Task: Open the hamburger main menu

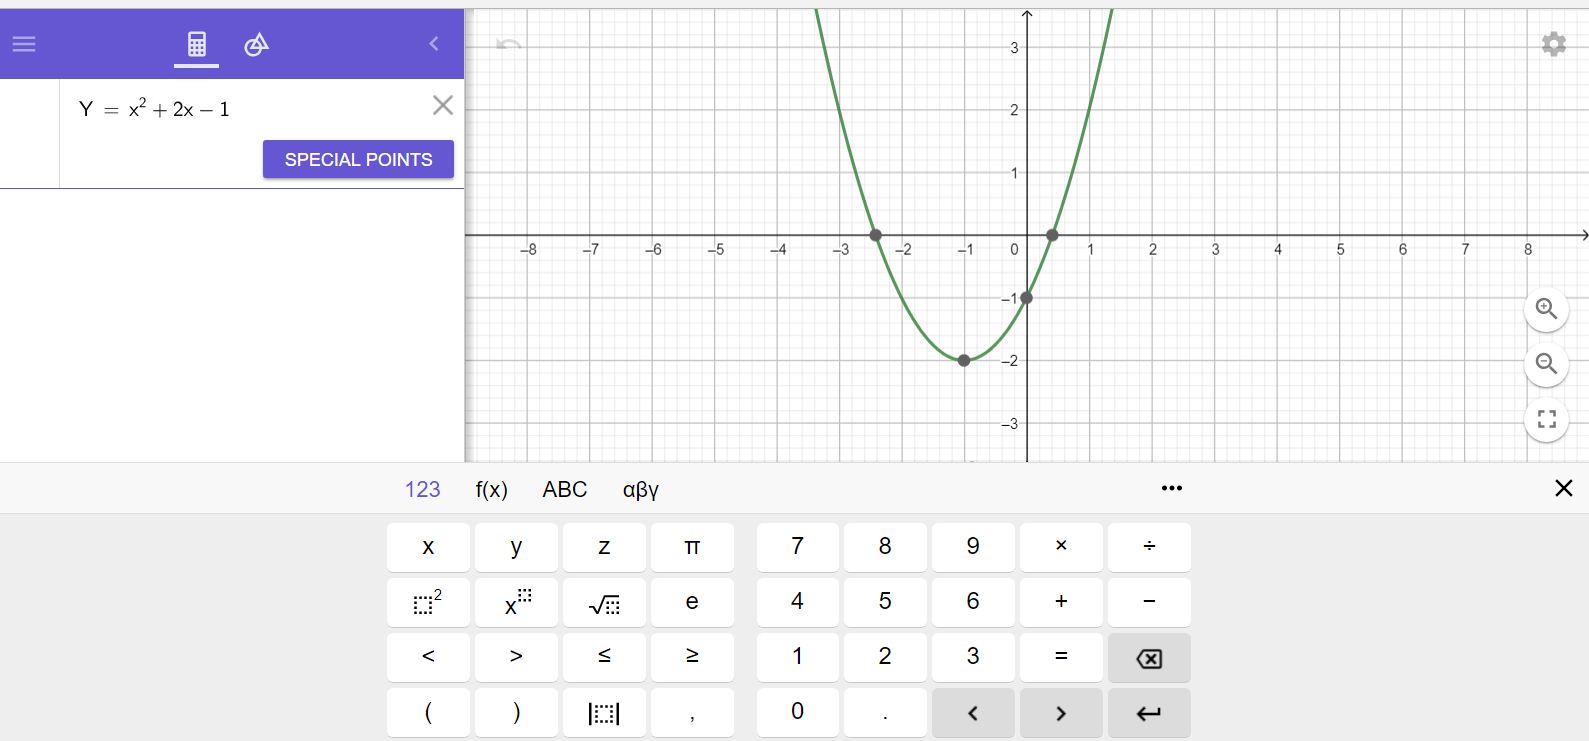Action: [24, 44]
